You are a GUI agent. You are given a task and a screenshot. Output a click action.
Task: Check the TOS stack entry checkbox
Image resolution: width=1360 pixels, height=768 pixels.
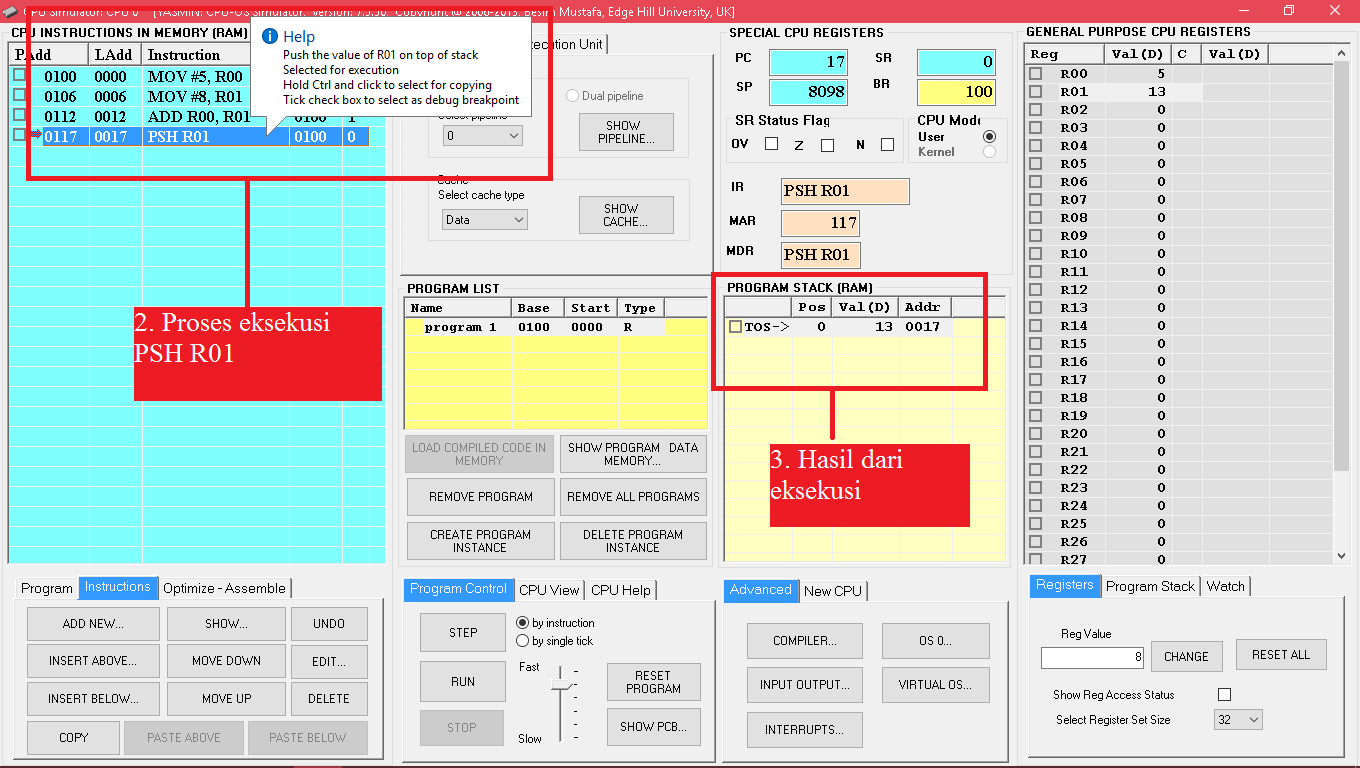[735, 324]
